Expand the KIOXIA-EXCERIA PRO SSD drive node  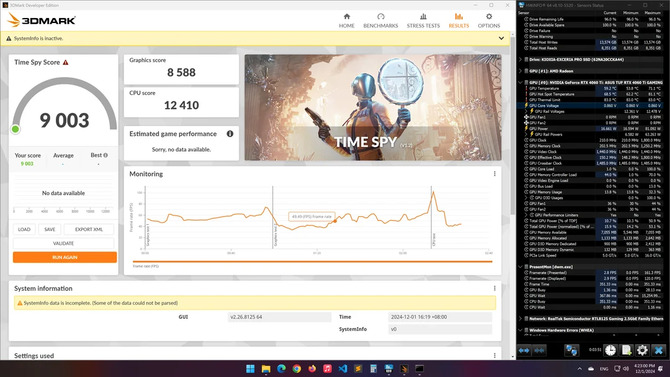point(520,59)
